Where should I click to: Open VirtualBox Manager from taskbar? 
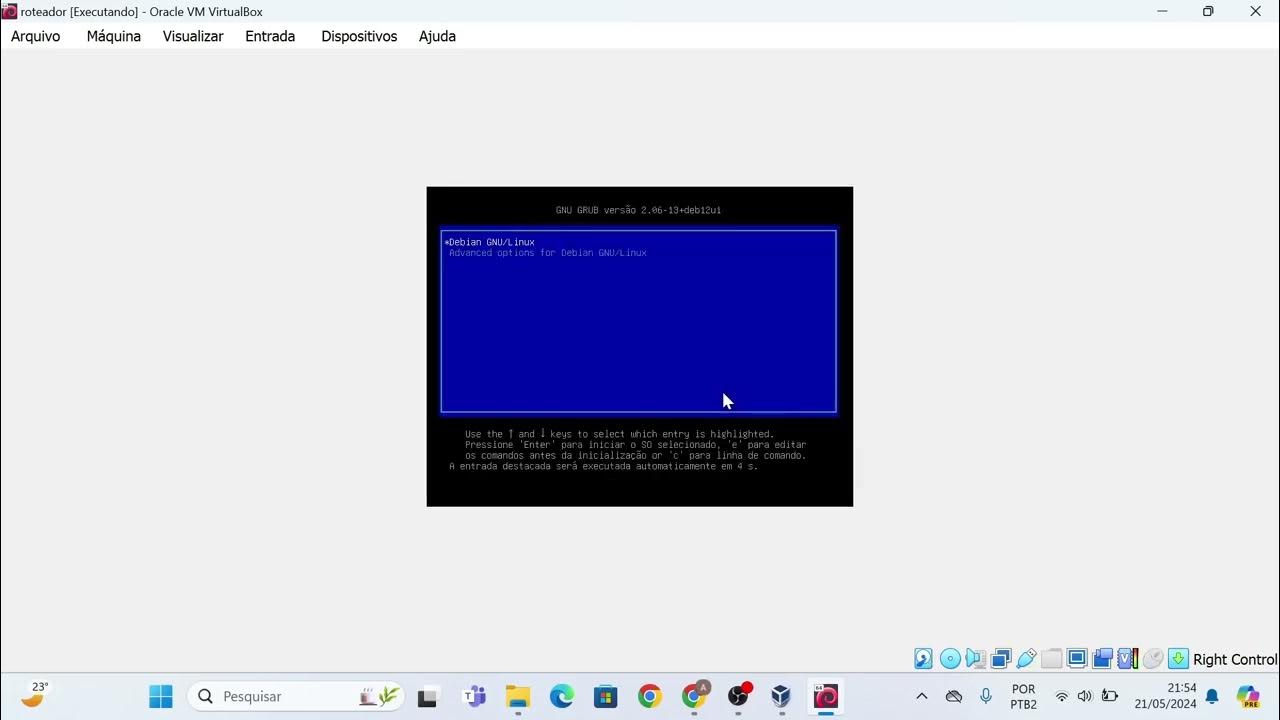click(781, 696)
